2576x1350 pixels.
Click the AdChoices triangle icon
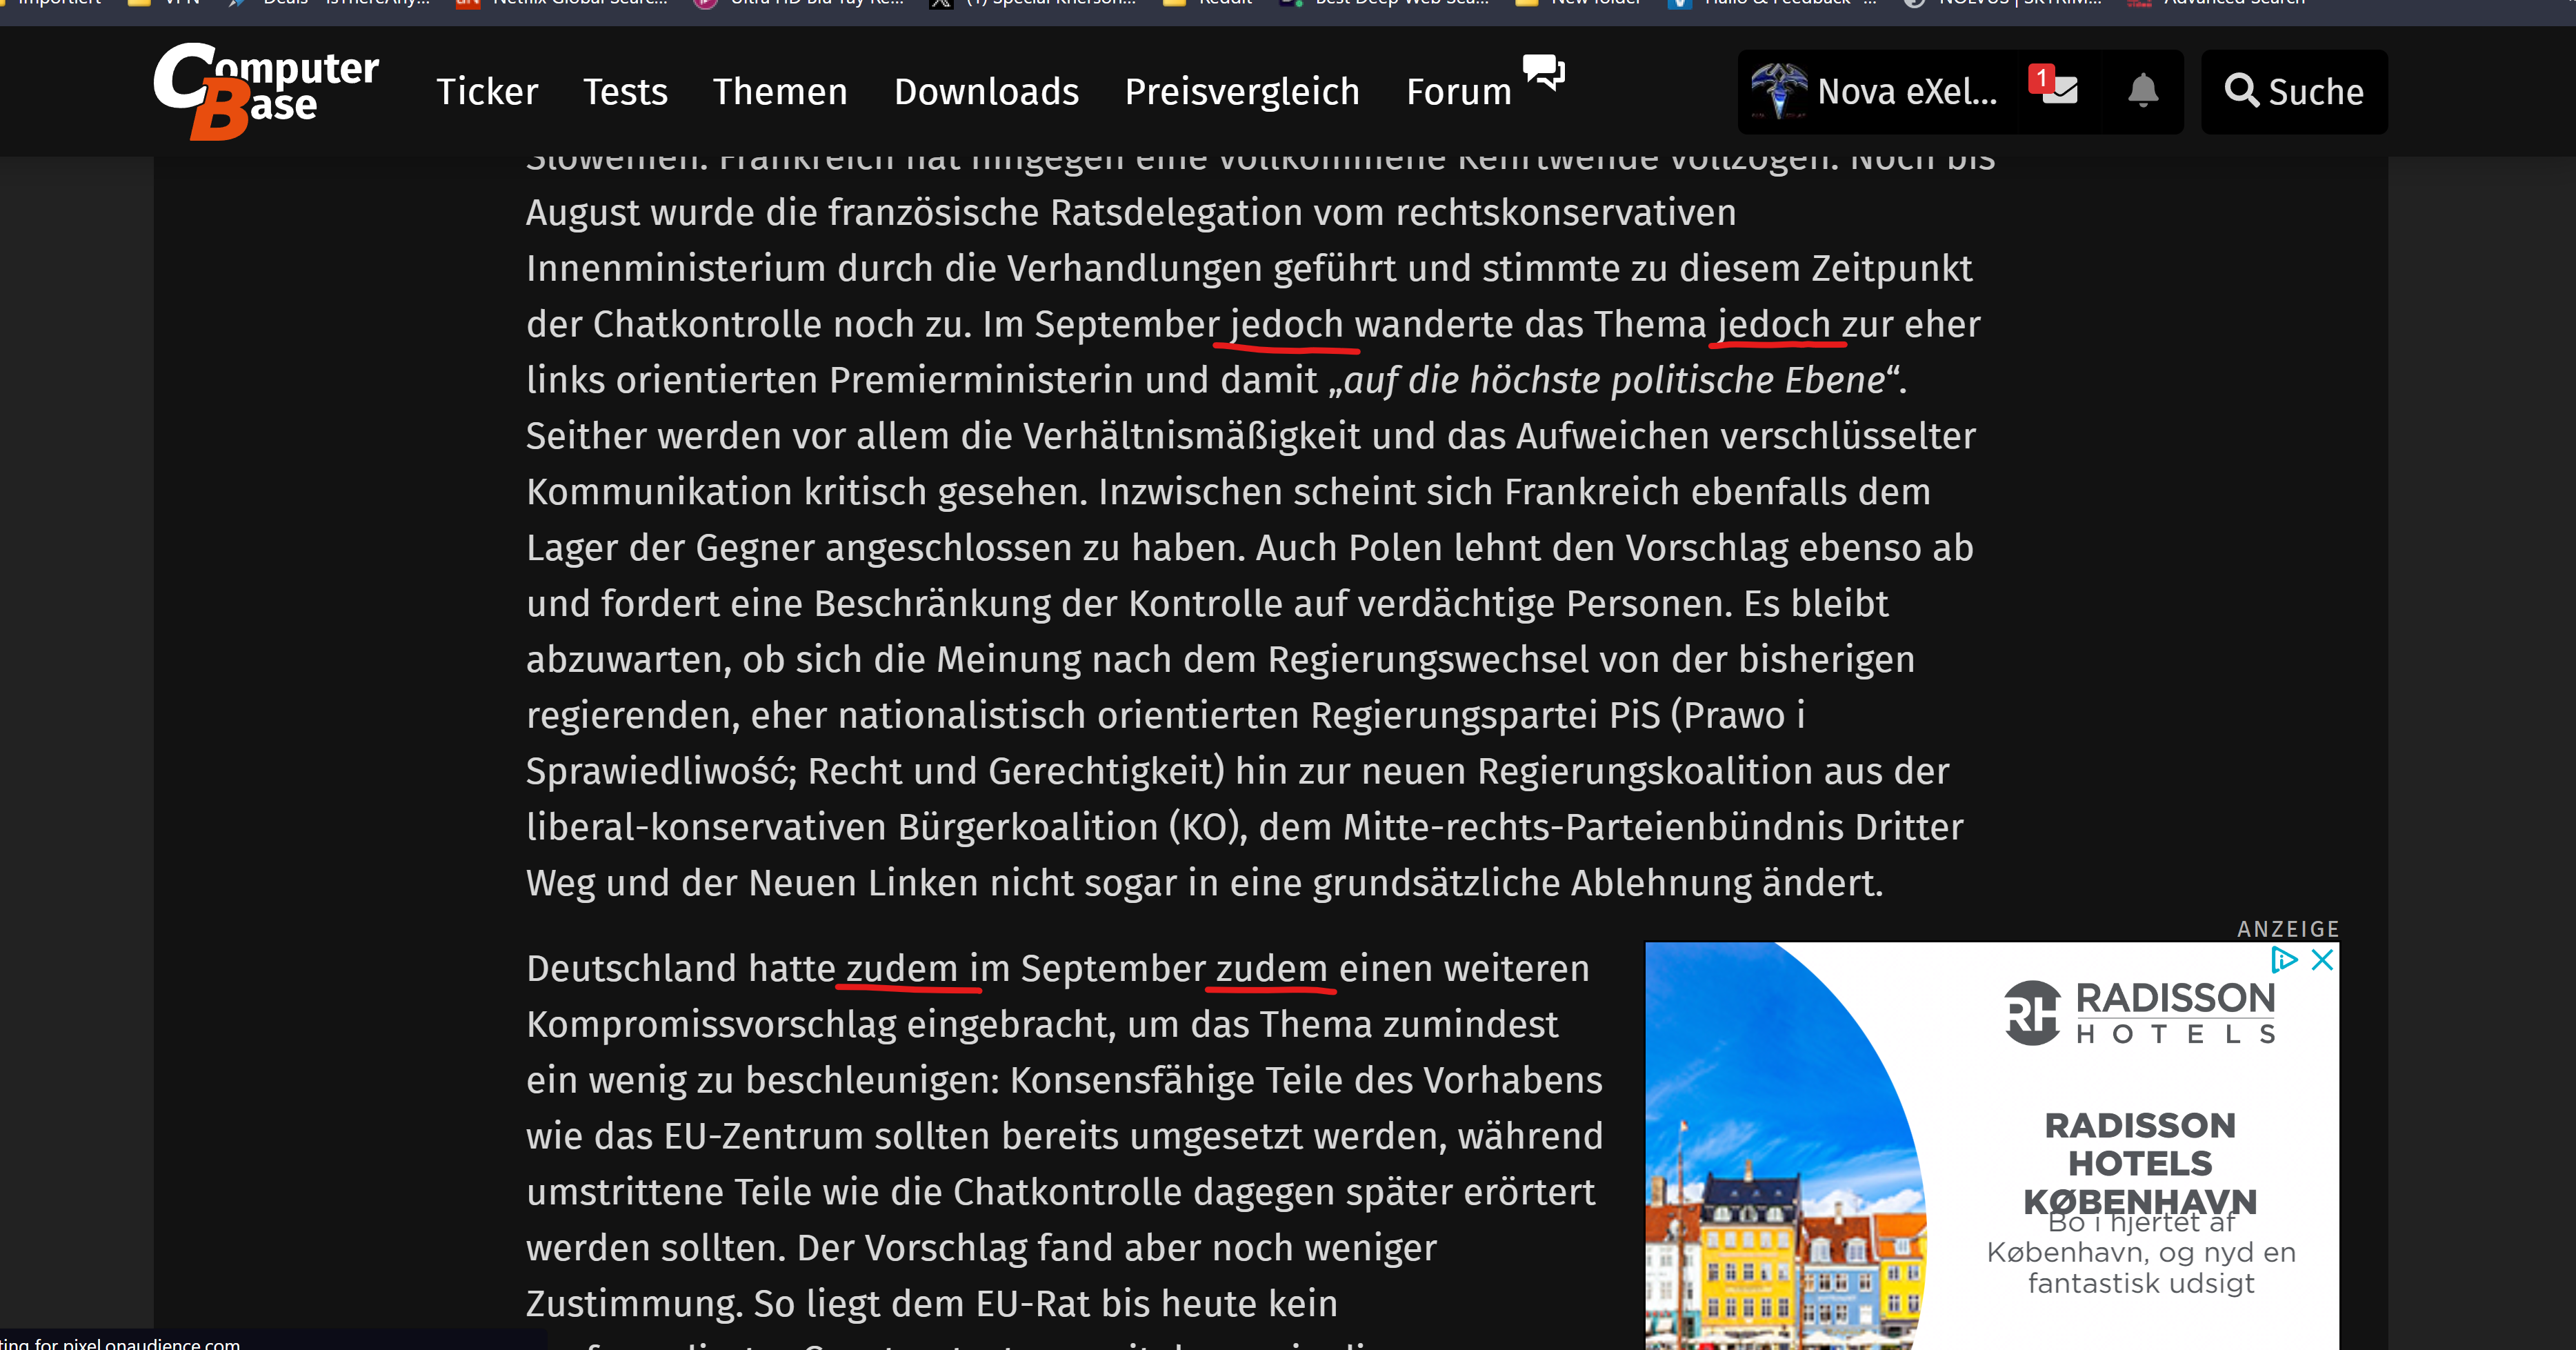click(2283, 960)
